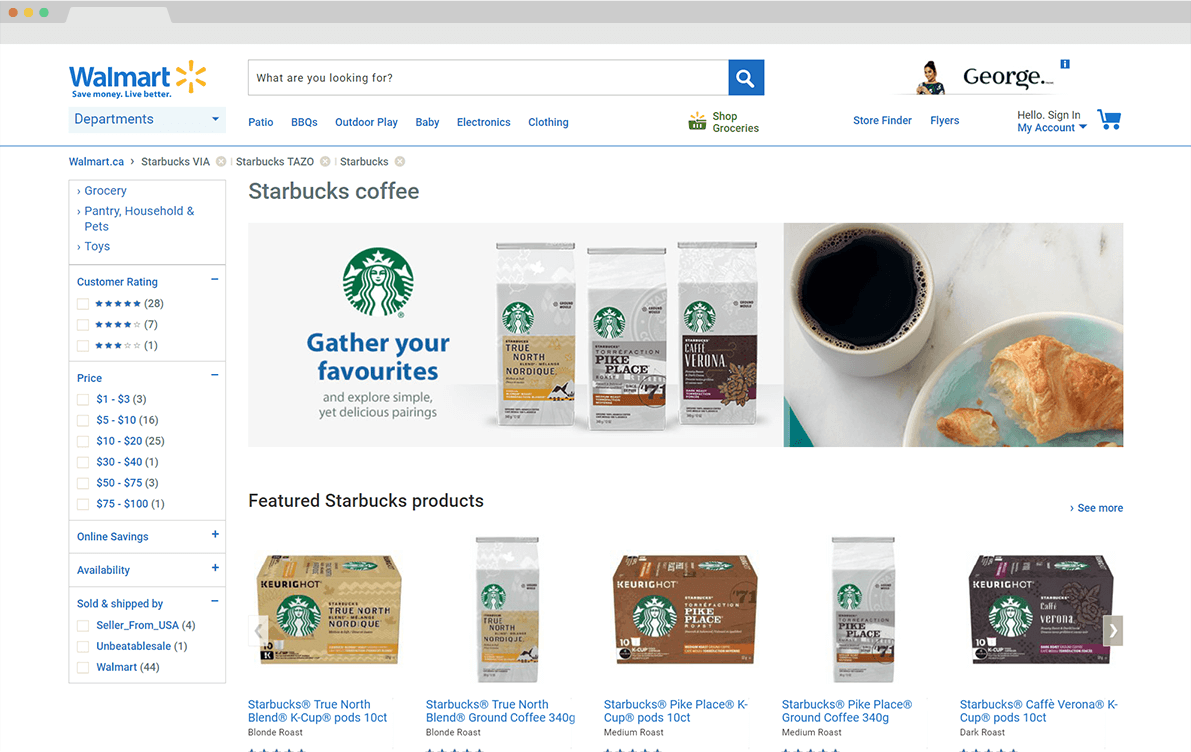The height and width of the screenshot is (752, 1191).
Task: Open the Pantry, Household & Pets category
Action: (139, 219)
